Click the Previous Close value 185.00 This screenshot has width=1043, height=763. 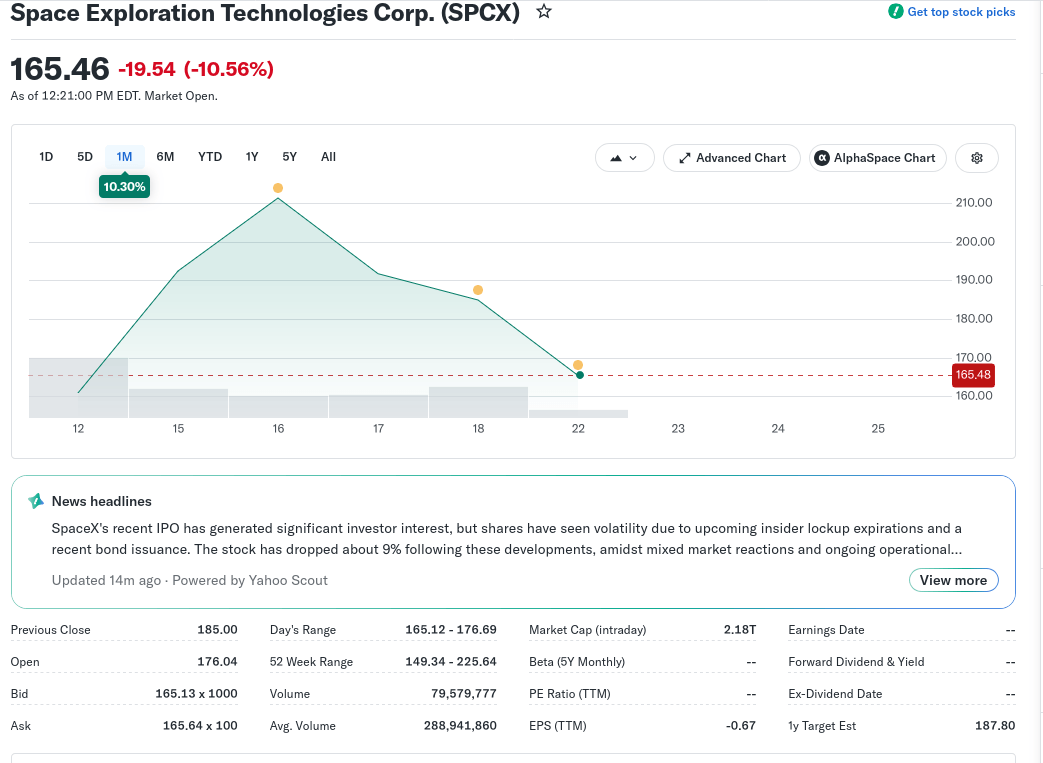pos(217,630)
